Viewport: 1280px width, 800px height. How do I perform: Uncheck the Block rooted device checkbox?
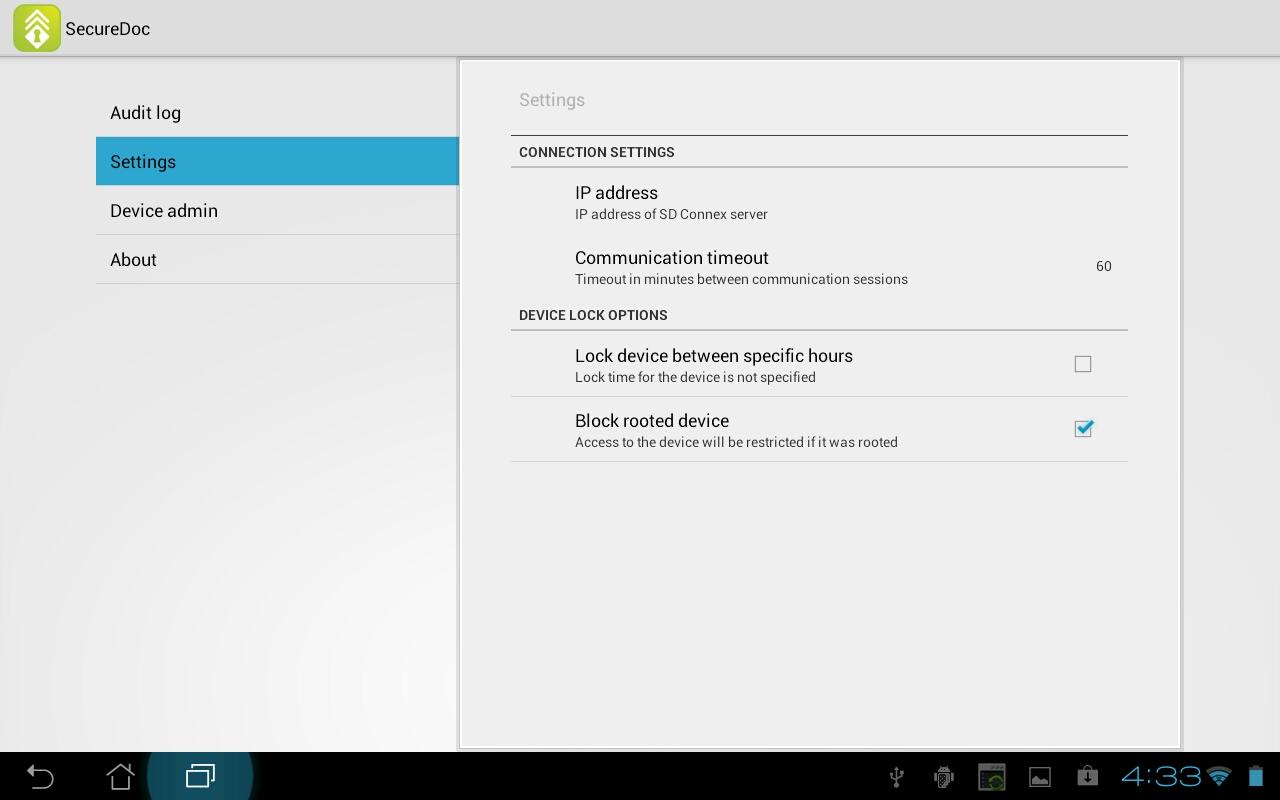click(1083, 428)
